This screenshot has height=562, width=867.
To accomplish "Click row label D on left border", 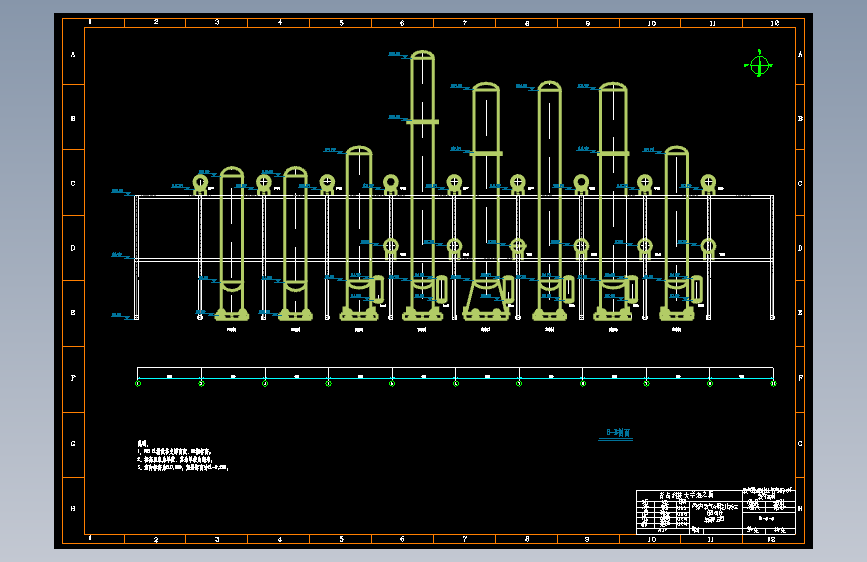I will [x=73, y=248].
